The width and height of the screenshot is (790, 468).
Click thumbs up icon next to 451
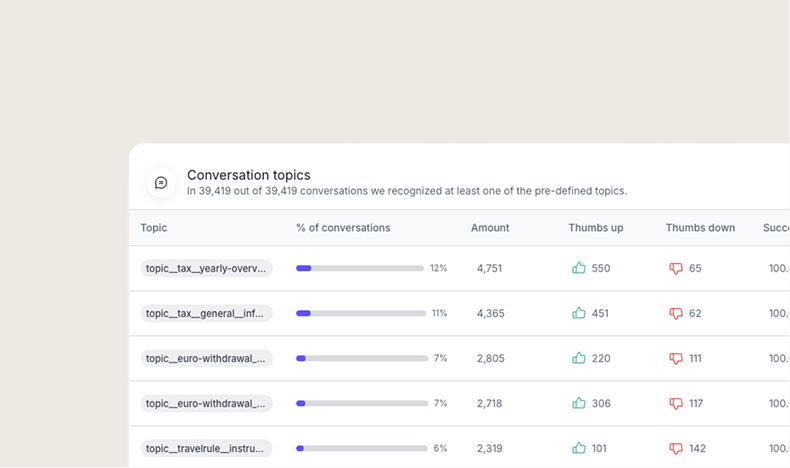(578, 313)
